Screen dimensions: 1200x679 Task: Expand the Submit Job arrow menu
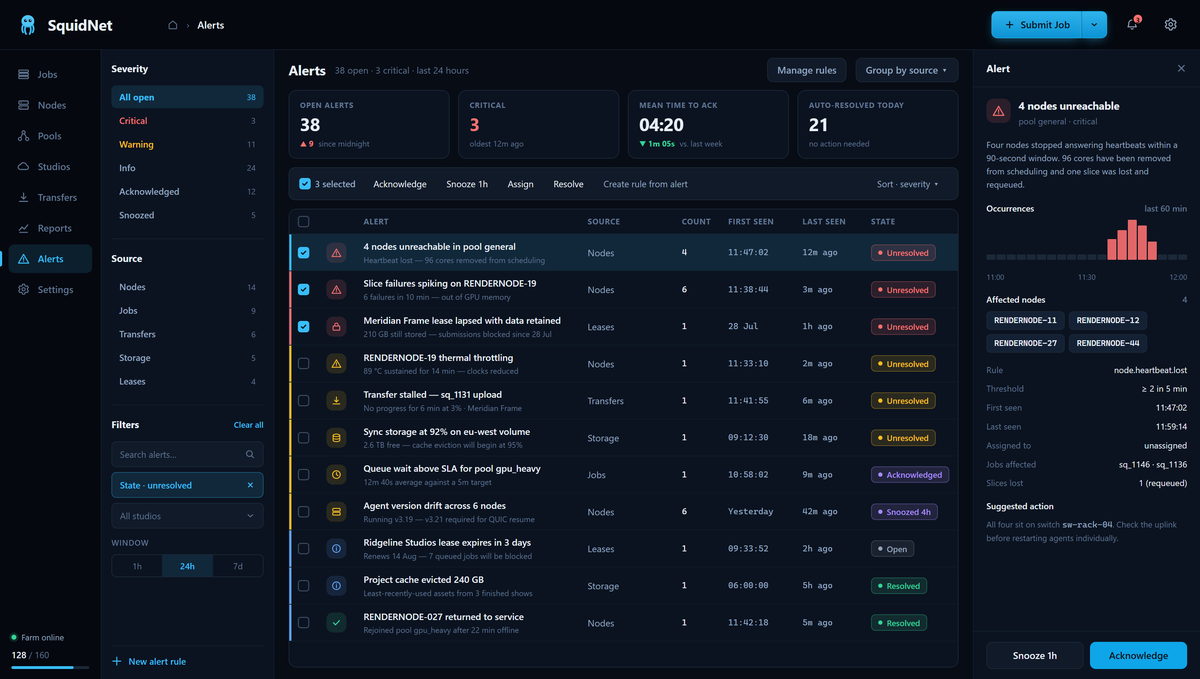coord(1094,25)
